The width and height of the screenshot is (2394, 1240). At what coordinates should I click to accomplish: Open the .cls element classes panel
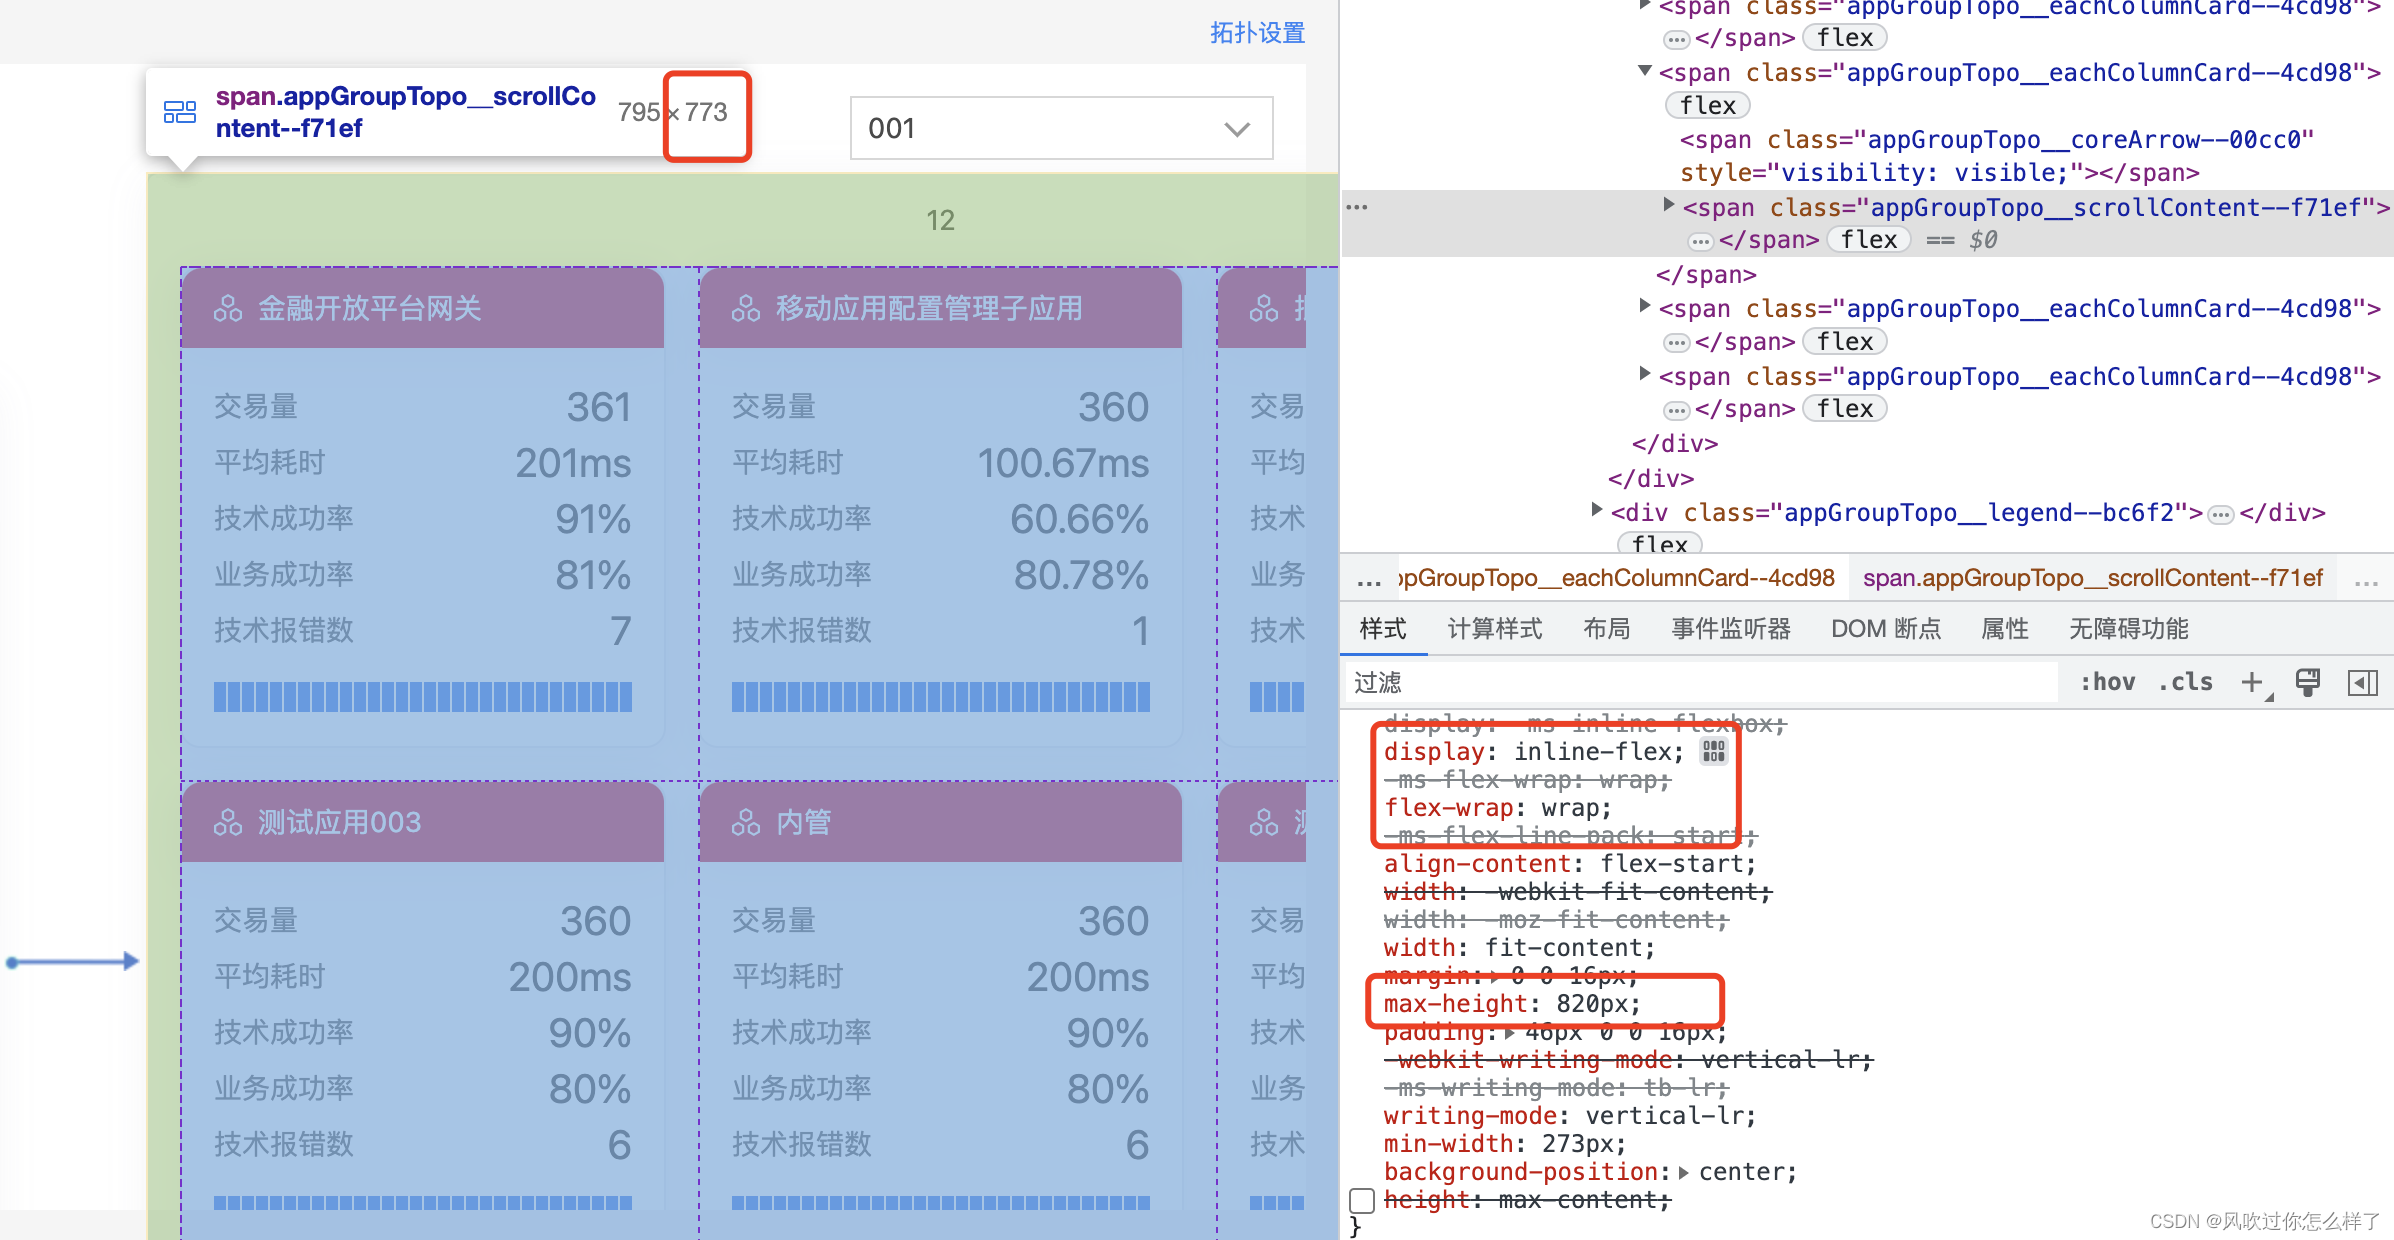(2185, 682)
